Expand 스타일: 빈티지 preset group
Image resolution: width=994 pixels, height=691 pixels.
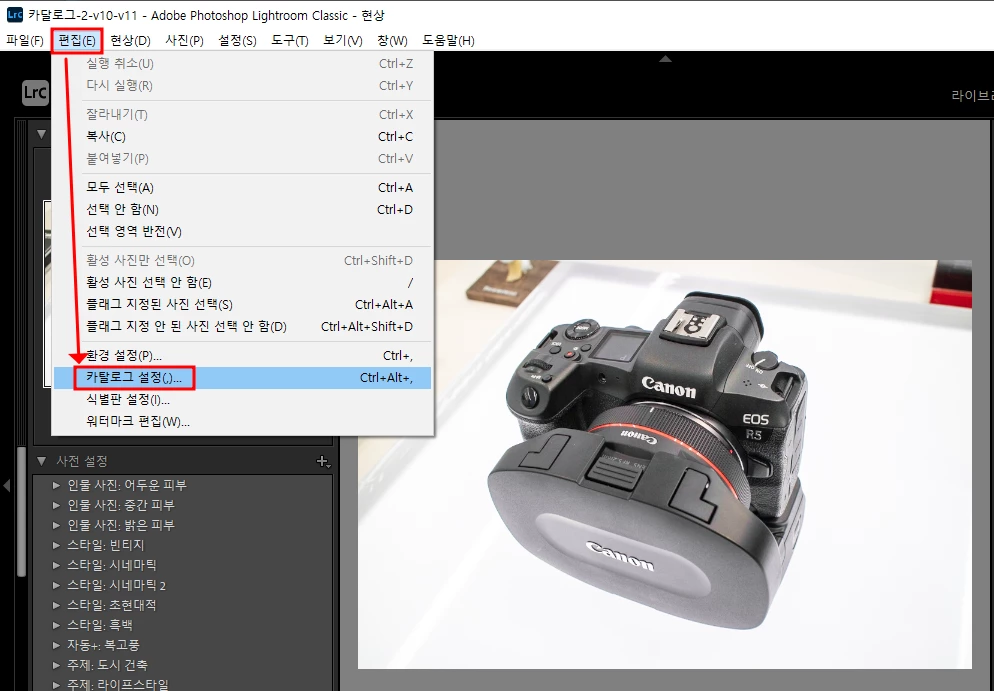56,545
